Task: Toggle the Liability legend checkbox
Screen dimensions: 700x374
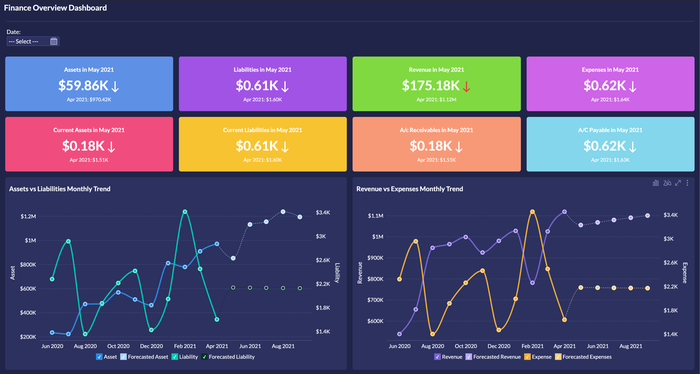Action: click(x=175, y=357)
